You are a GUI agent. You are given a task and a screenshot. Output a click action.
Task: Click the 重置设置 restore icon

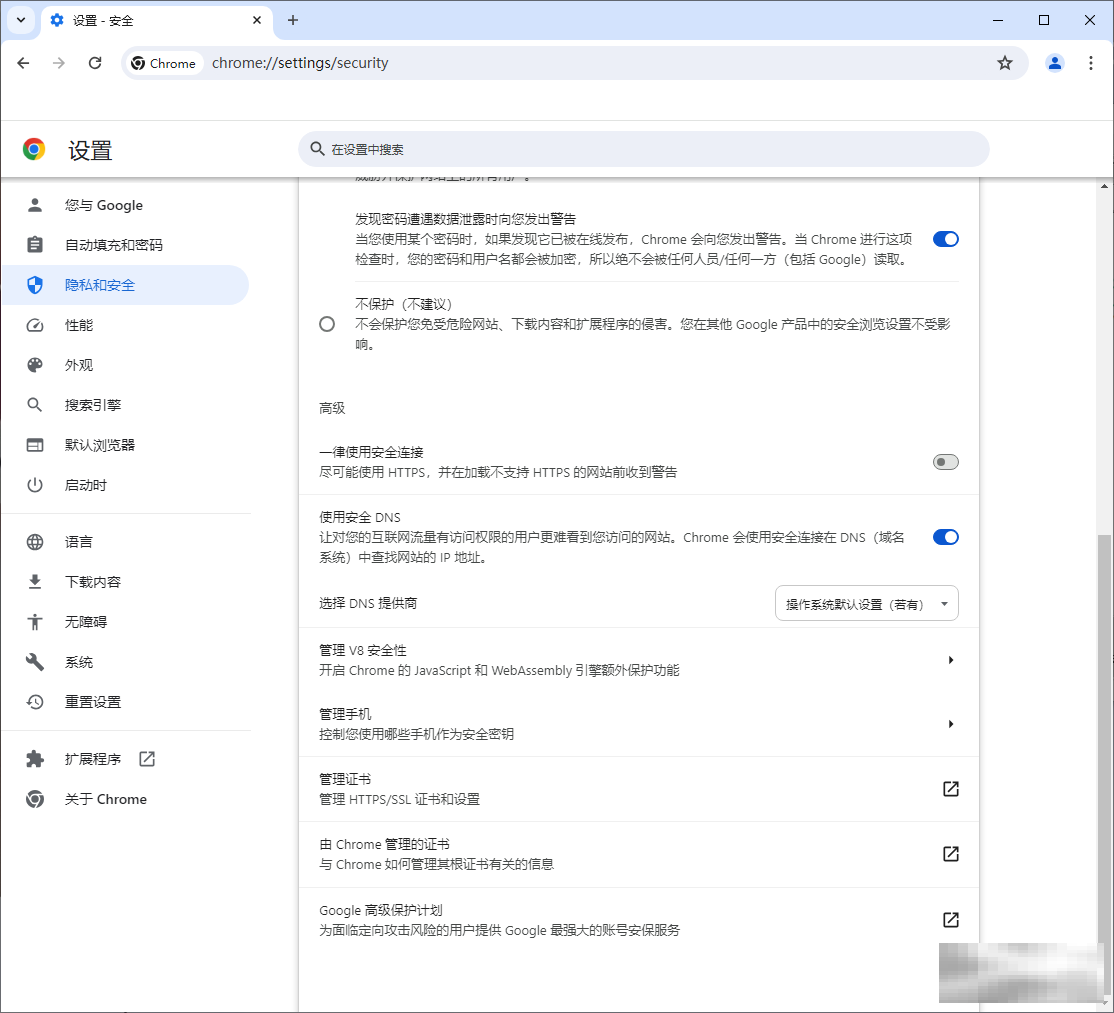35,702
